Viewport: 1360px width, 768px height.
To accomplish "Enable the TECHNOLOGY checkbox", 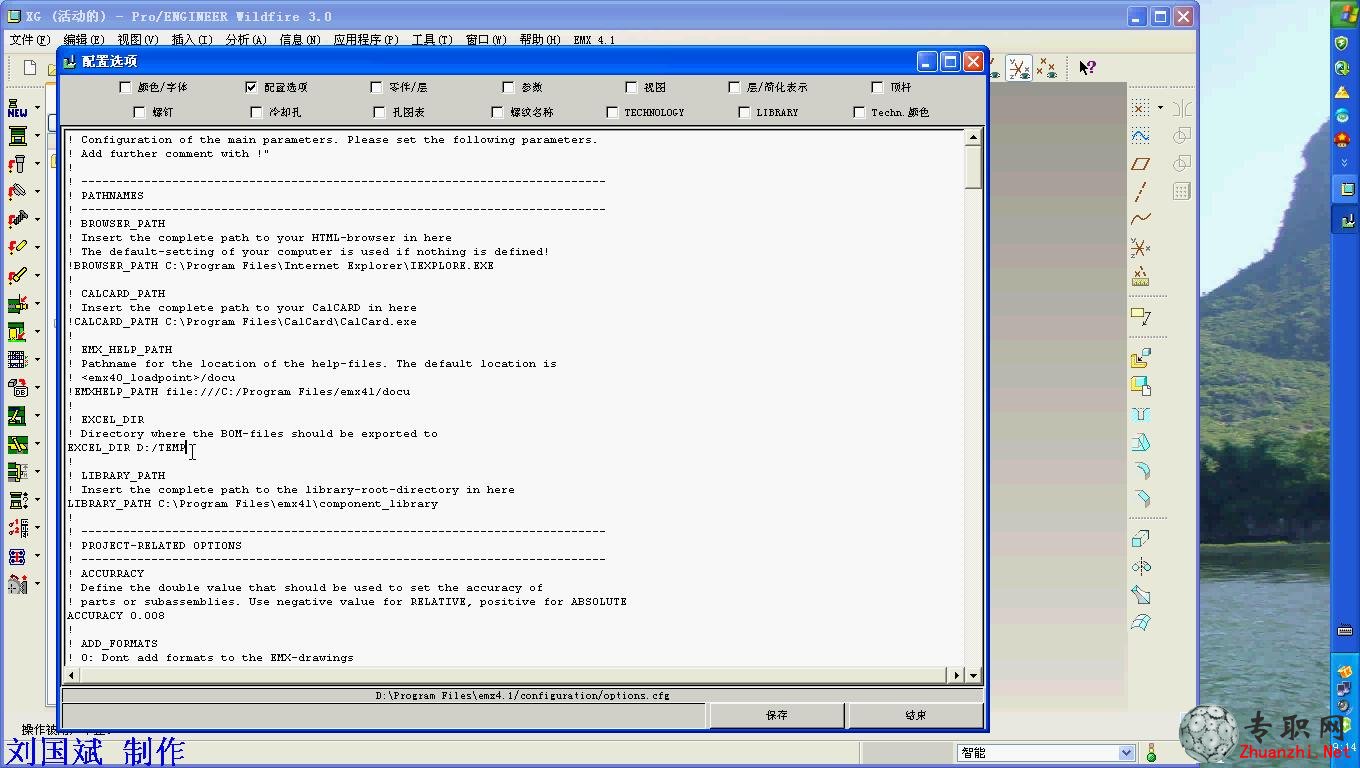I will click(612, 112).
